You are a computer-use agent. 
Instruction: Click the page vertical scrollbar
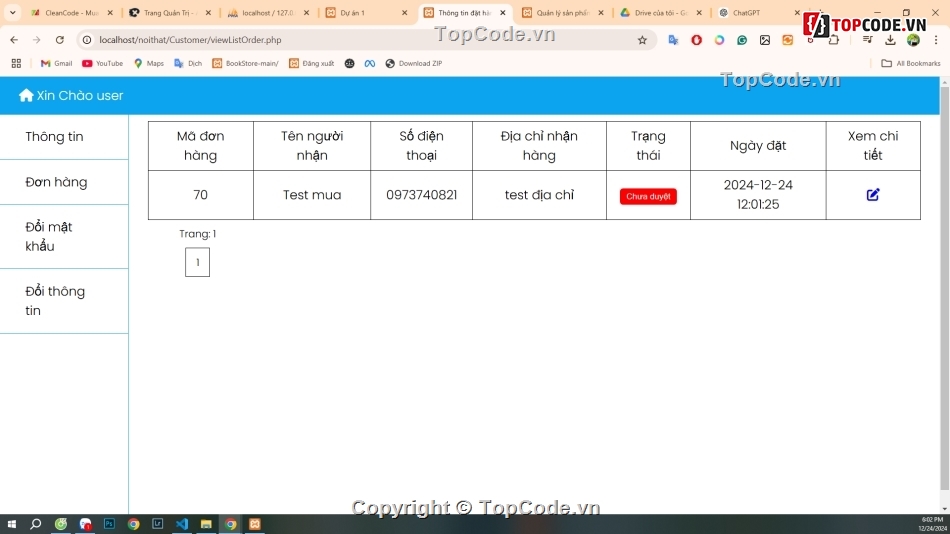click(945, 289)
